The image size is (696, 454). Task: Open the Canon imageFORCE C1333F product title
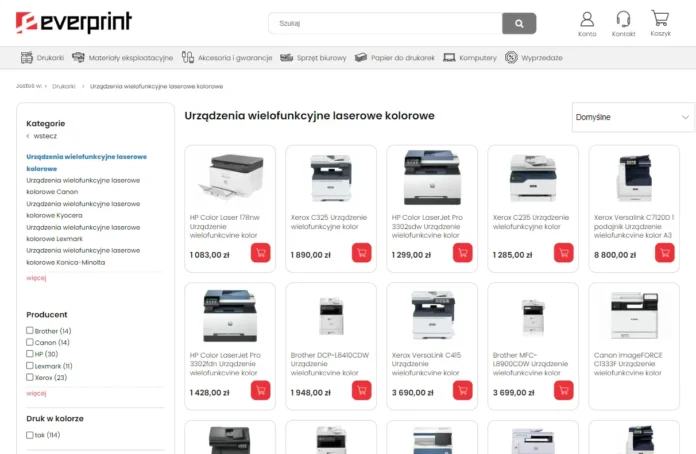pos(628,364)
